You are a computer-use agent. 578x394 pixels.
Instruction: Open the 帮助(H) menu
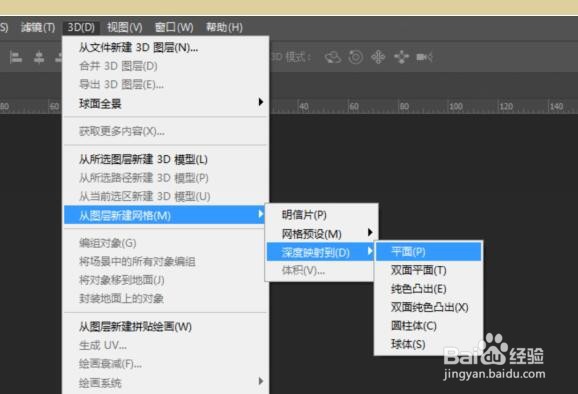point(224,27)
